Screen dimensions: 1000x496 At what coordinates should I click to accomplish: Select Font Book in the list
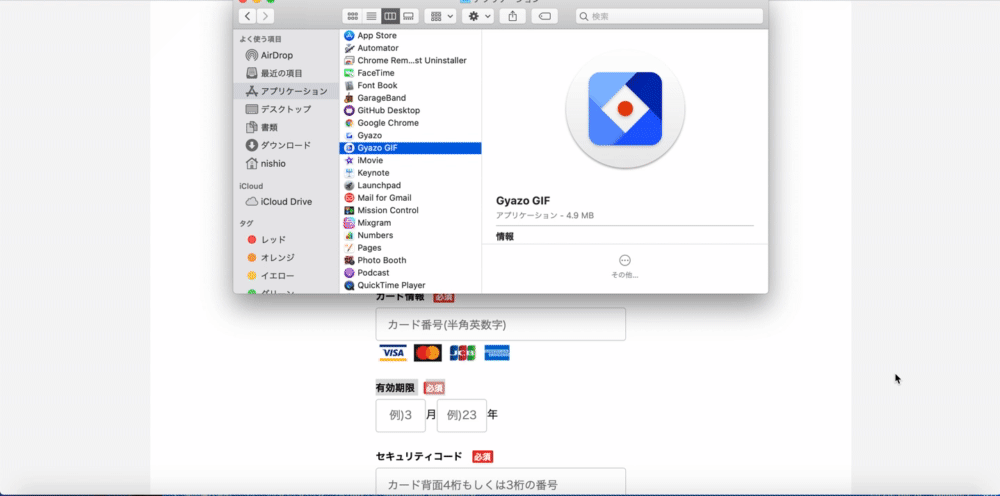[x=410, y=85]
